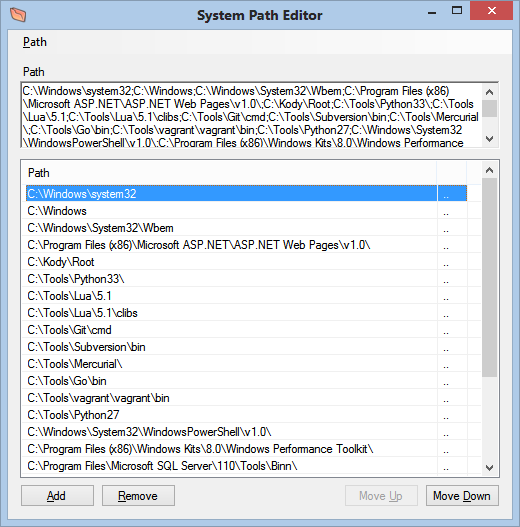
Task: Click the path list scroll up arrow
Action: pos(489,170)
